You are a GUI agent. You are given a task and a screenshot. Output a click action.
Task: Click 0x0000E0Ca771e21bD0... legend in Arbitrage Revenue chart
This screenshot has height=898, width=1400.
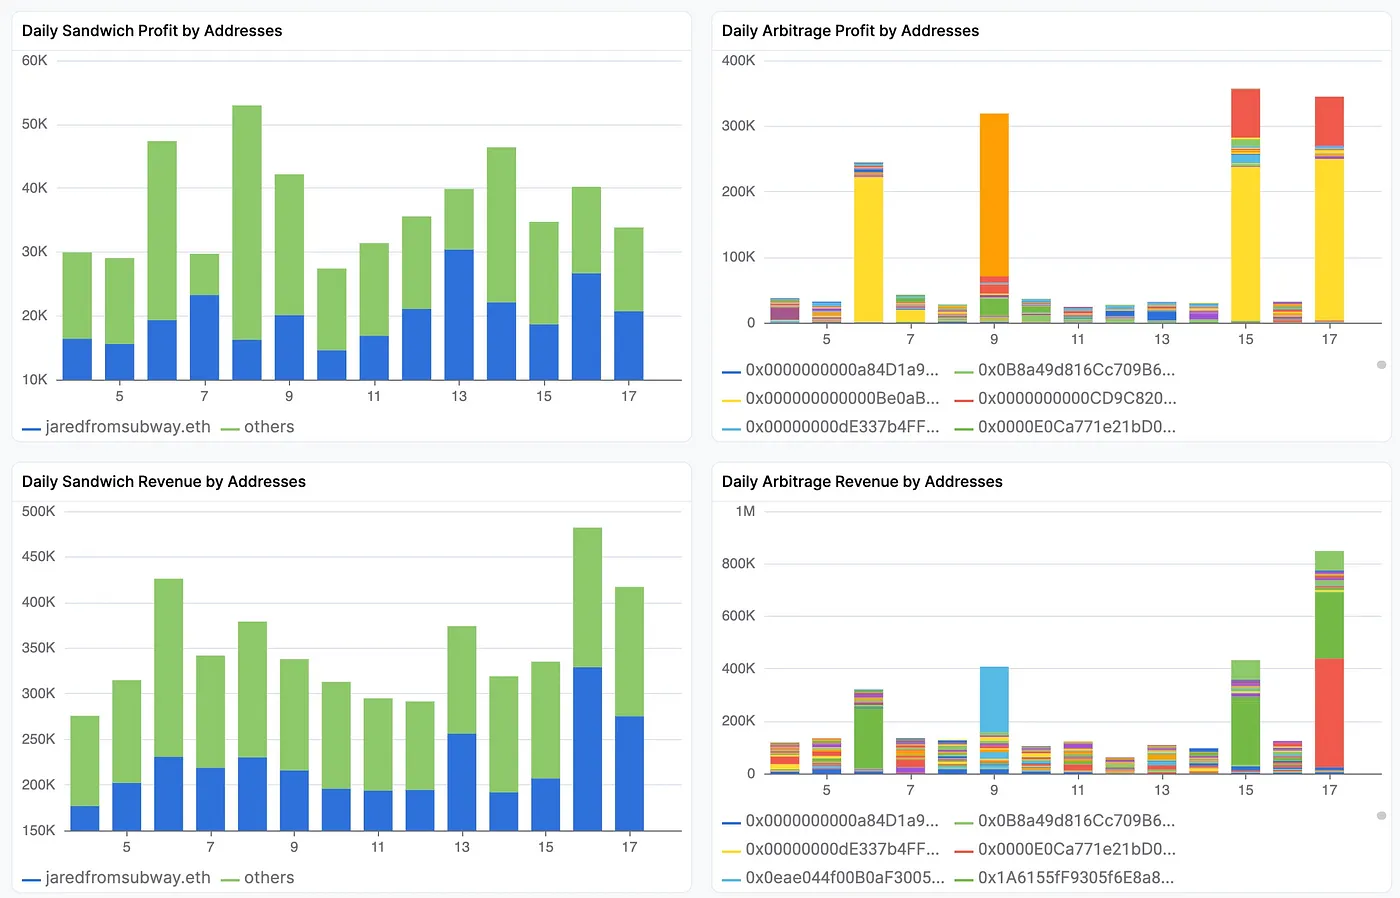pos(1075,849)
